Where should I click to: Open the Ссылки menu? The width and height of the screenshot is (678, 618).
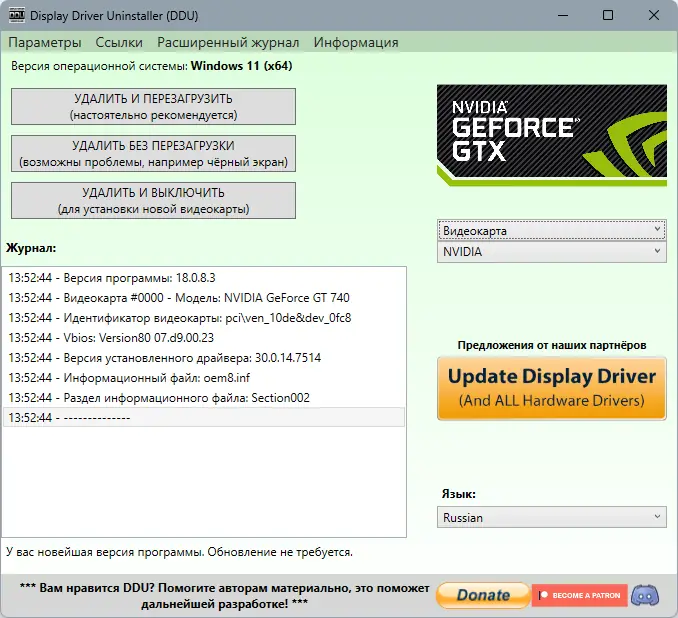119,42
